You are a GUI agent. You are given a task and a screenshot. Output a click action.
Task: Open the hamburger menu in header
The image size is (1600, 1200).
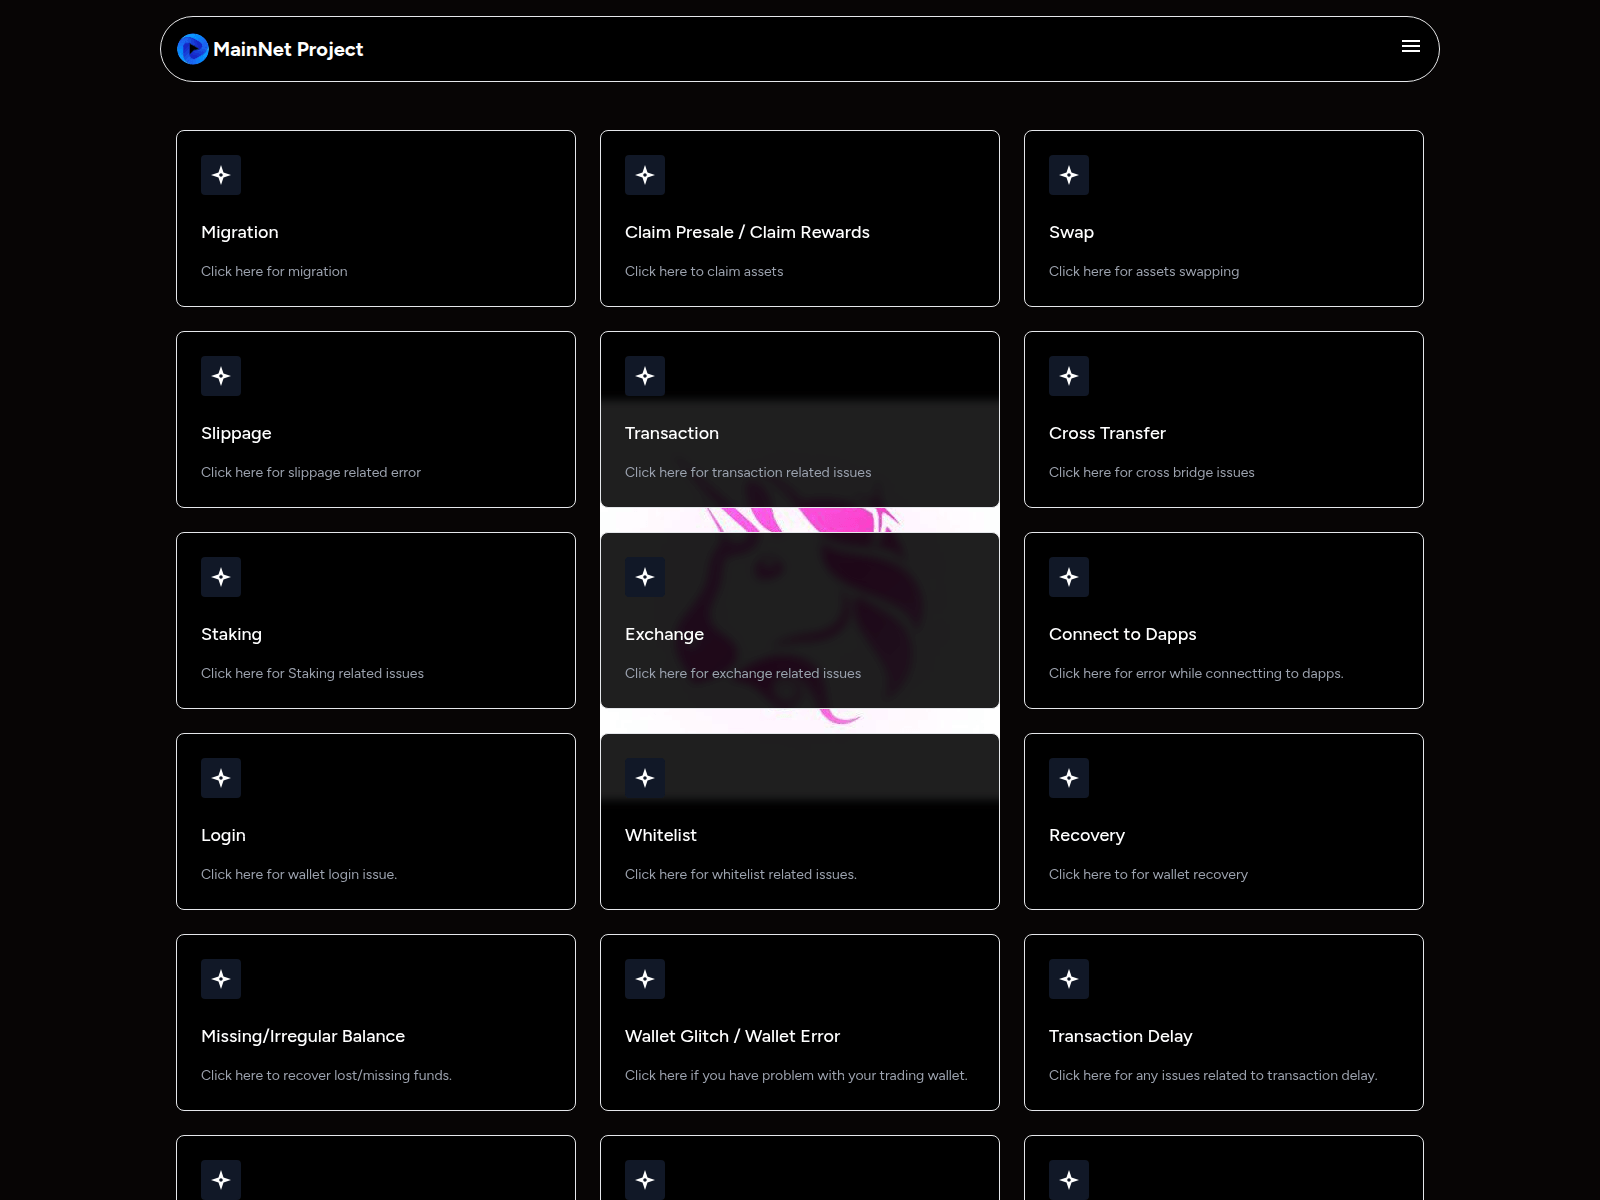coord(1410,47)
